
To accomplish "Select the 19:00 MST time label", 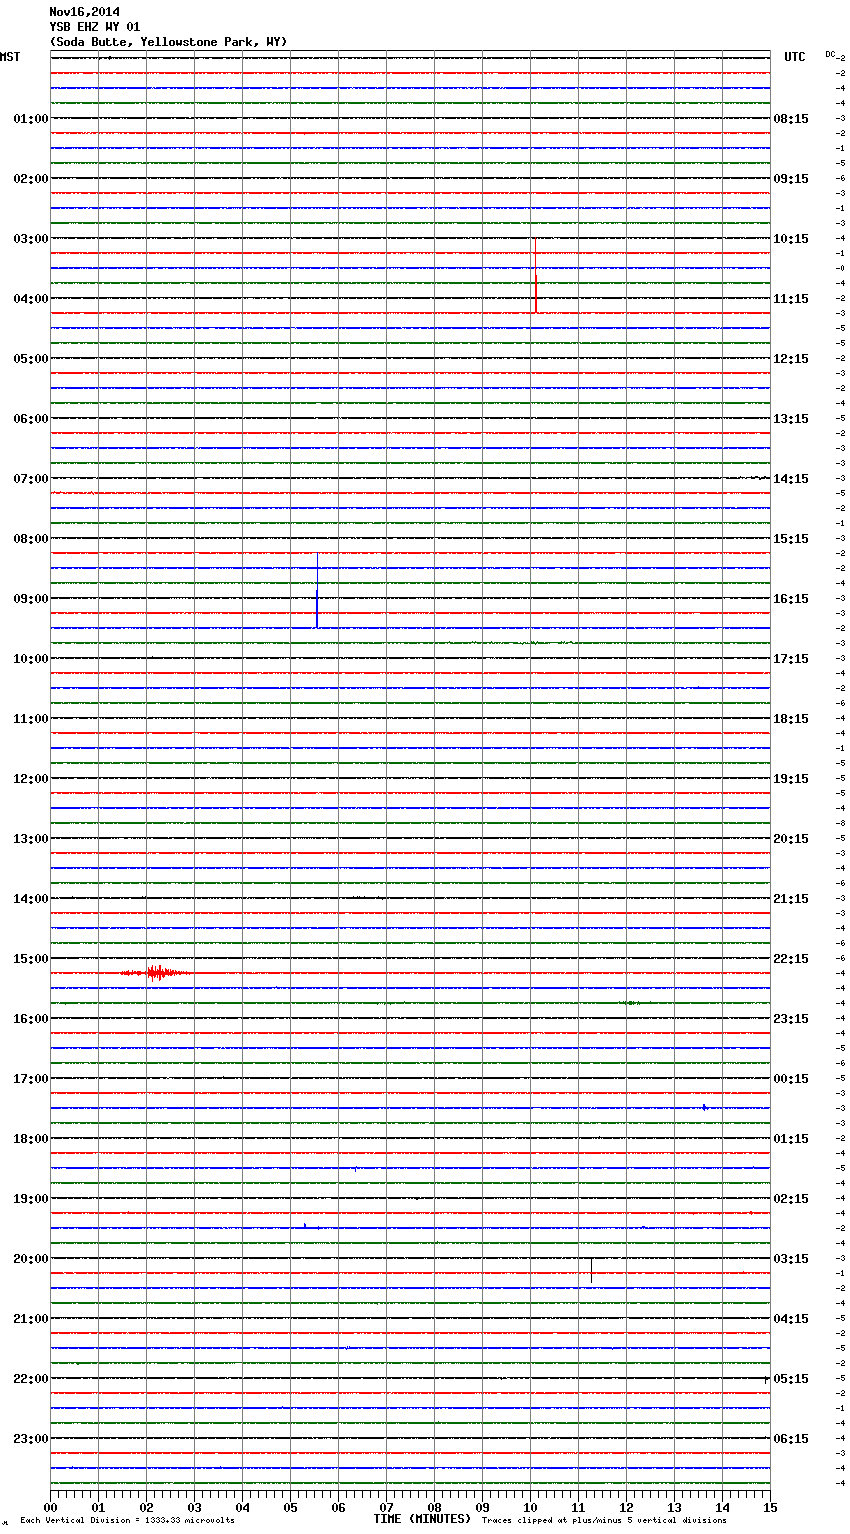I will pyautogui.click(x=31, y=1199).
